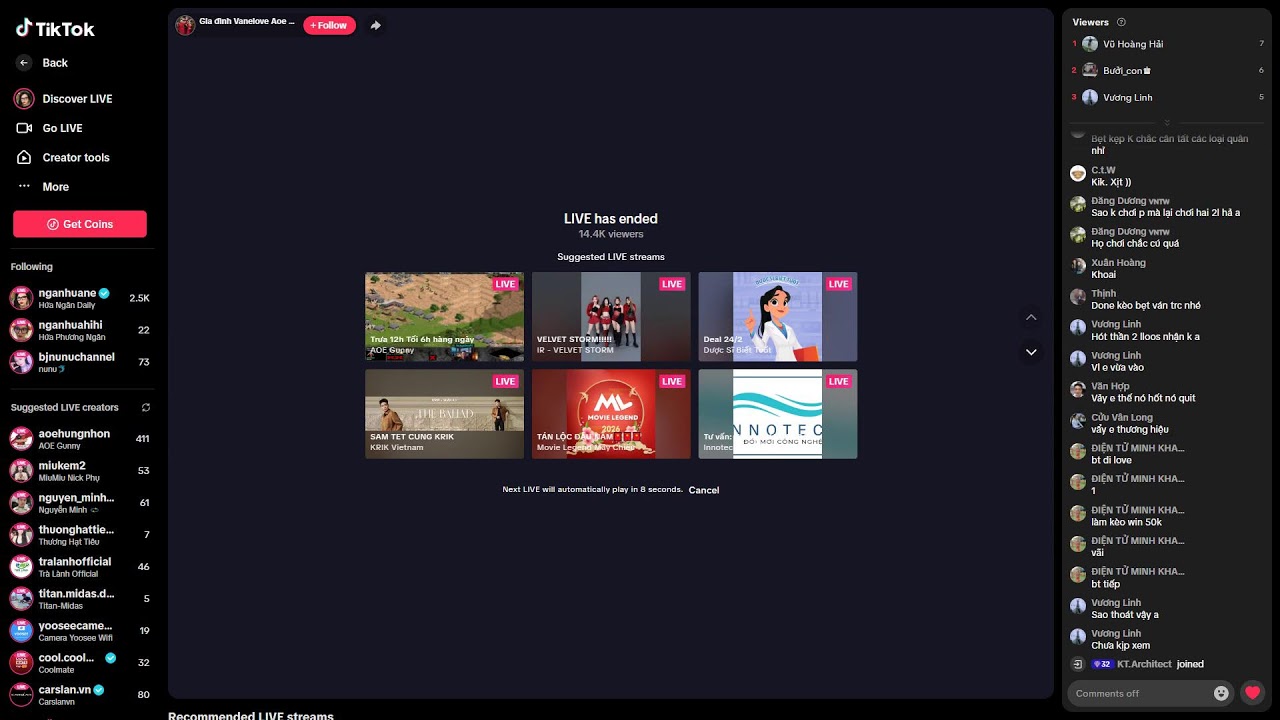Open miukem2 suggested creator

pyautogui.click(x=80, y=471)
